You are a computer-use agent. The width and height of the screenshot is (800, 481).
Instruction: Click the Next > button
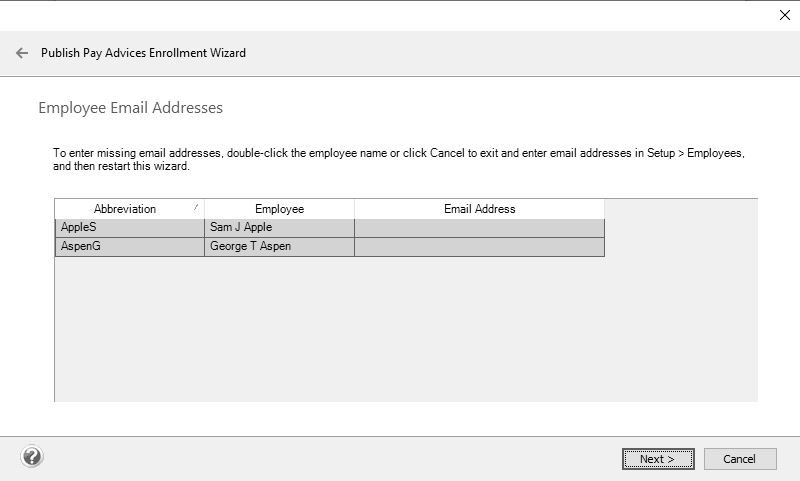click(657, 459)
